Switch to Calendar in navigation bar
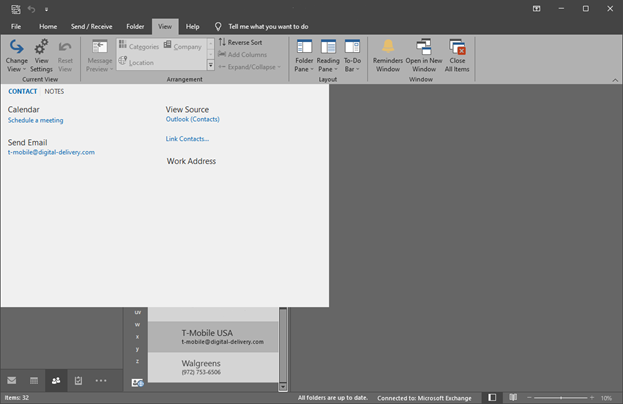The width and height of the screenshot is (623, 404). point(34,381)
